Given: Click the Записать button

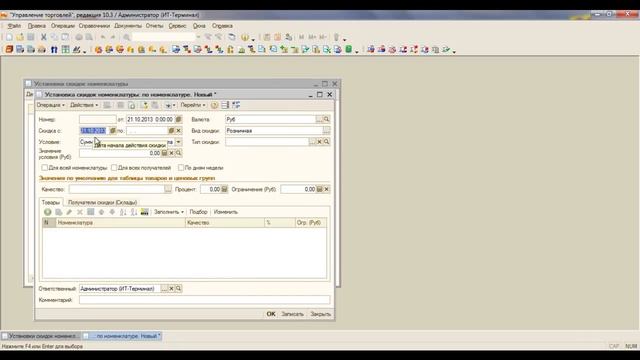Looking at the screenshot, I should click(293, 314).
